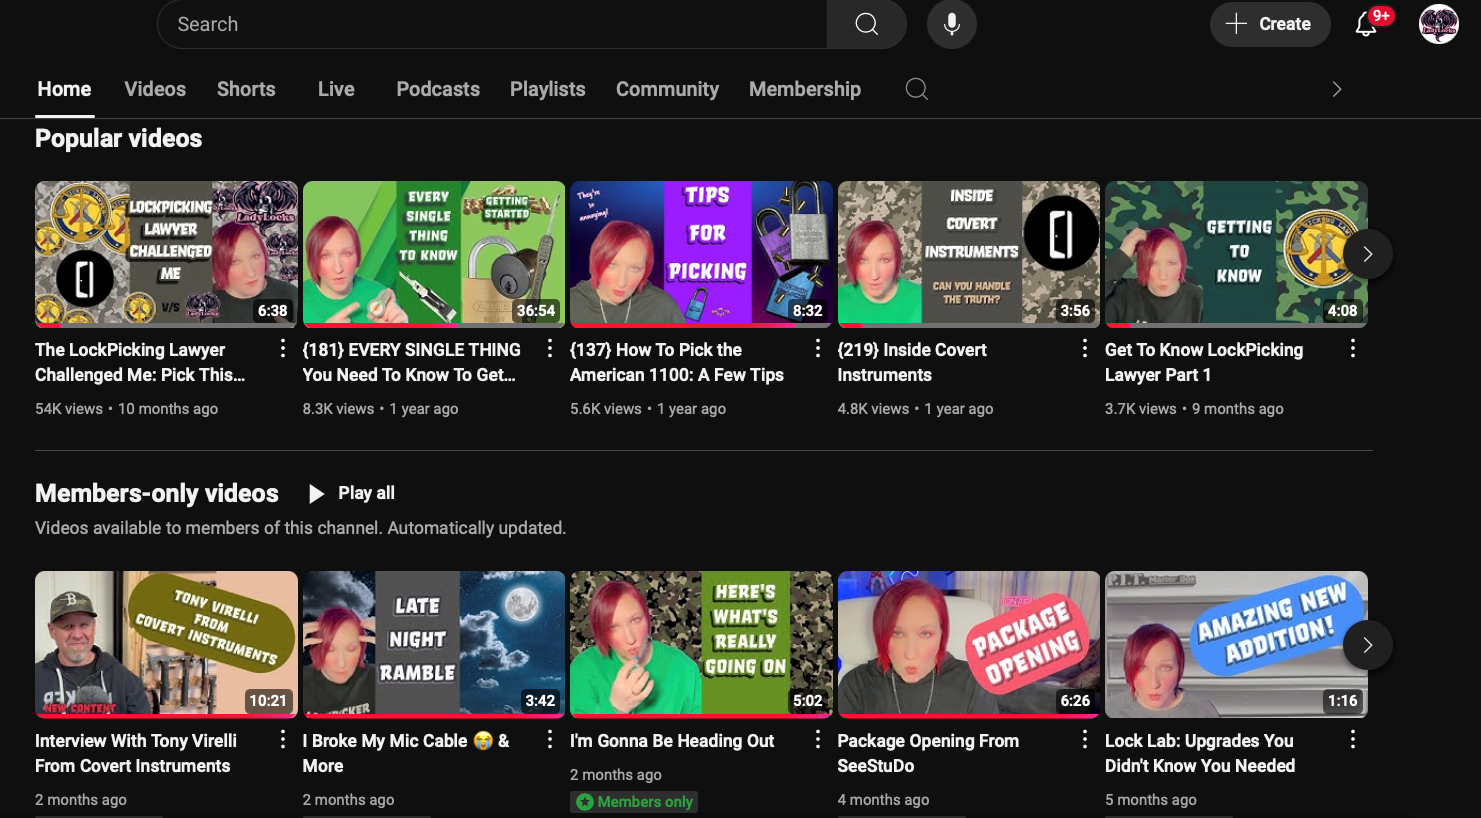
Task: Open options for I'm Gonna Be Heading Out
Action: [818, 739]
